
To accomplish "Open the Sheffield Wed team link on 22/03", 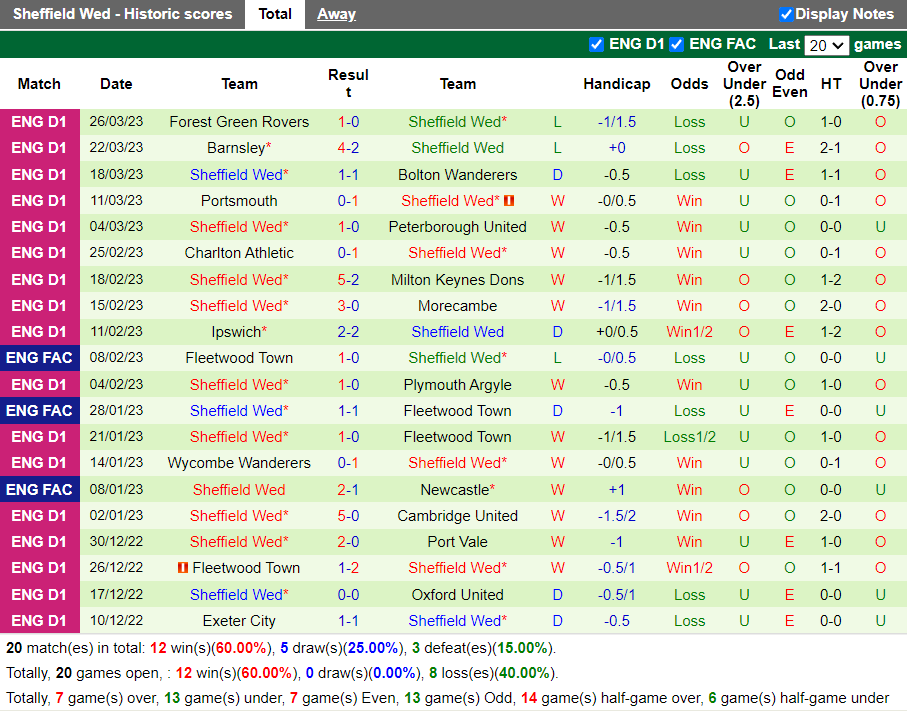I will click(x=457, y=147).
